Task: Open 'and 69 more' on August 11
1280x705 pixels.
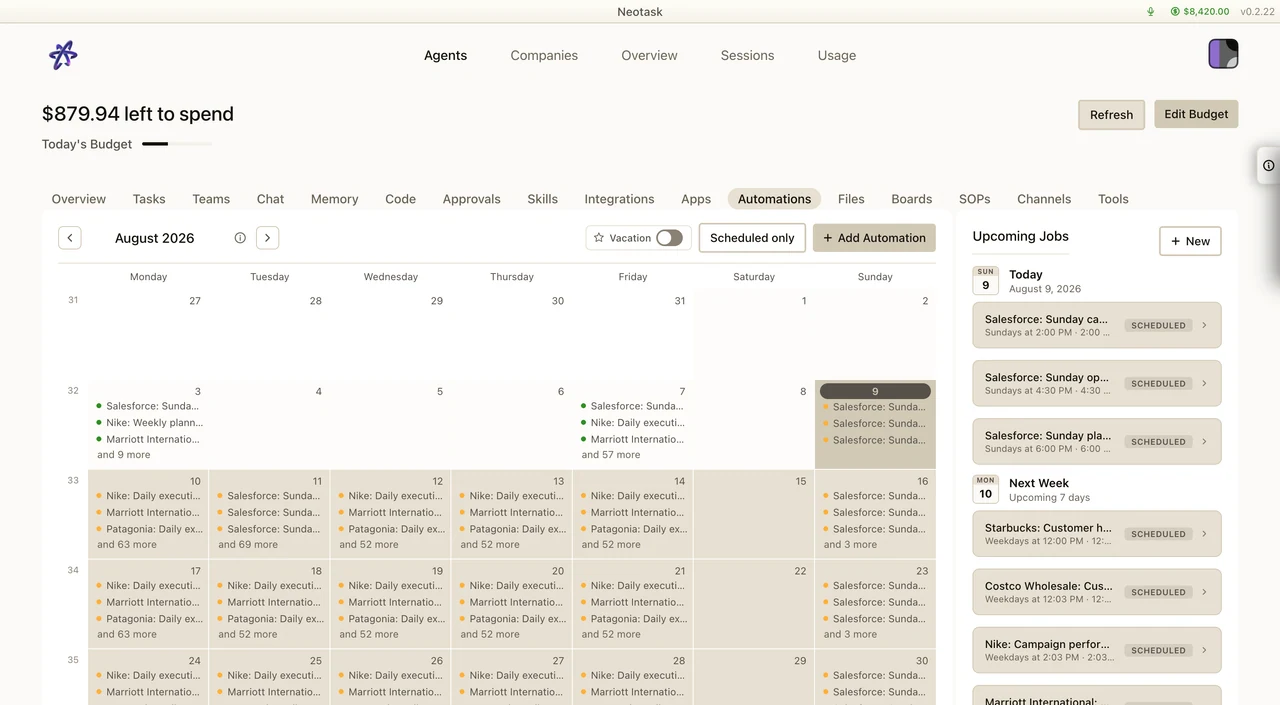Action: coord(248,545)
